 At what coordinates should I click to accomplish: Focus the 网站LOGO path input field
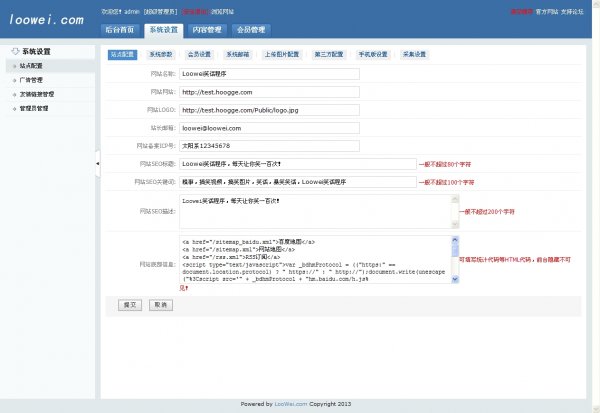point(269,110)
